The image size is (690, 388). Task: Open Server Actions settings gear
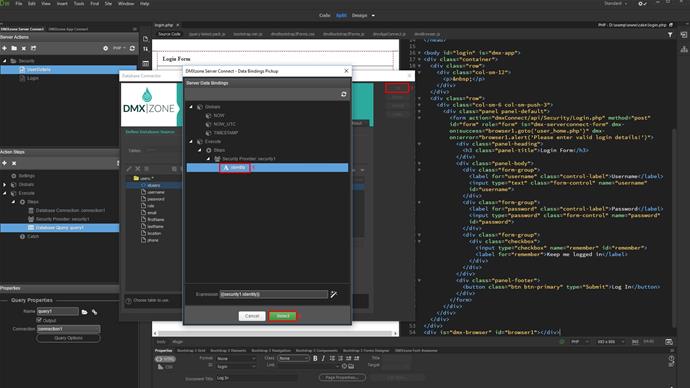pyautogui.click(x=106, y=48)
